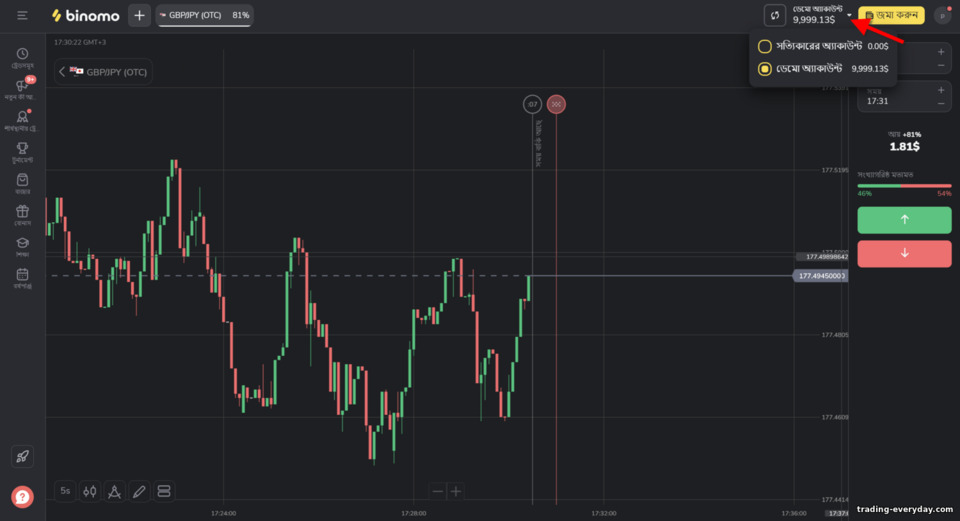Open the 5s timeframe selector
The image size is (960, 521).
tap(65, 491)
